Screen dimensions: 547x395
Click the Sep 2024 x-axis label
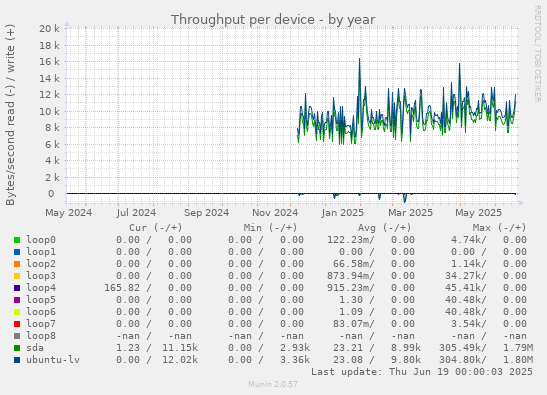[x=207, y=213]
